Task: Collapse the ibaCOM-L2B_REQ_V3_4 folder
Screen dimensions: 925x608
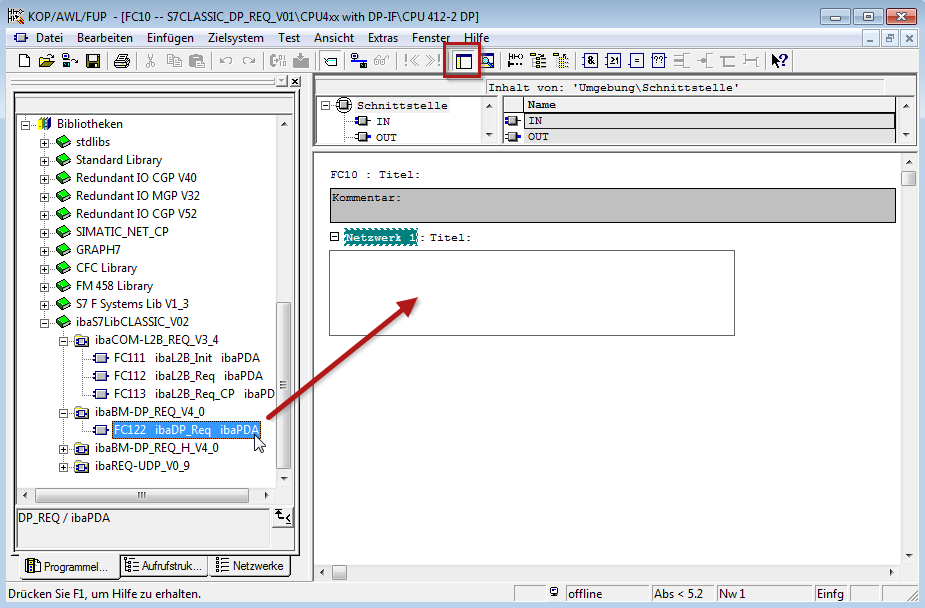Action: [x=65, y=340]
